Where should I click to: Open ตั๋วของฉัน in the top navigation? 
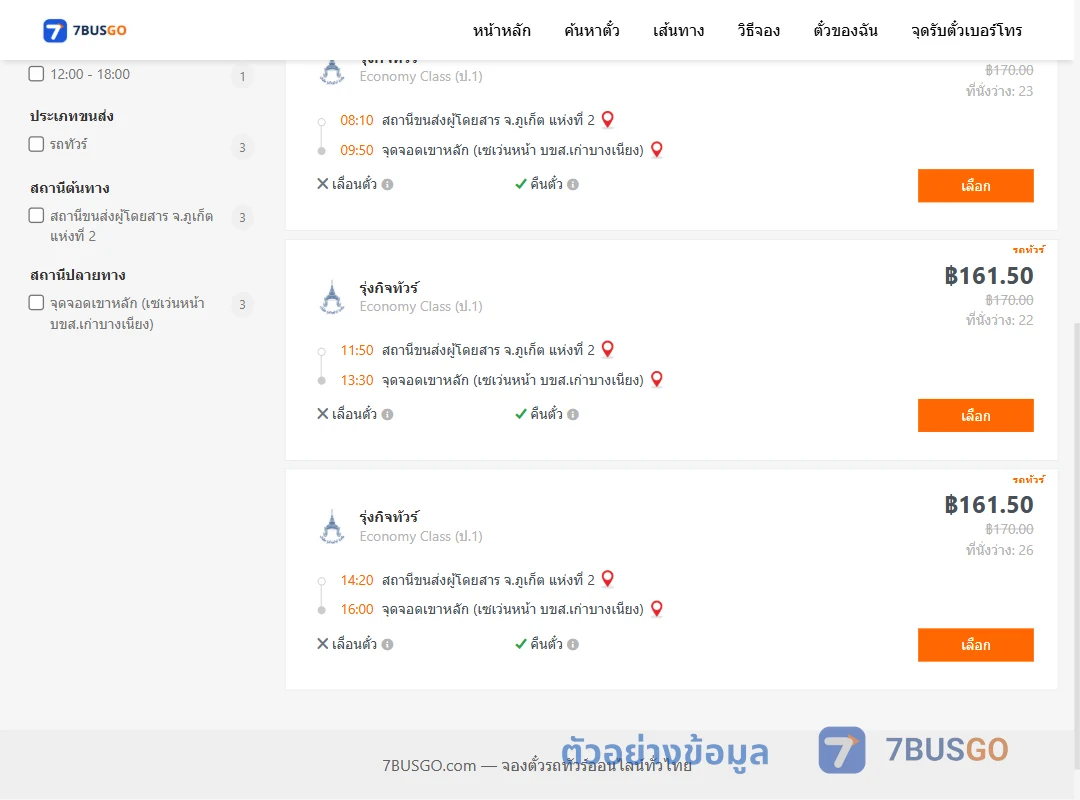pos(845,30)
